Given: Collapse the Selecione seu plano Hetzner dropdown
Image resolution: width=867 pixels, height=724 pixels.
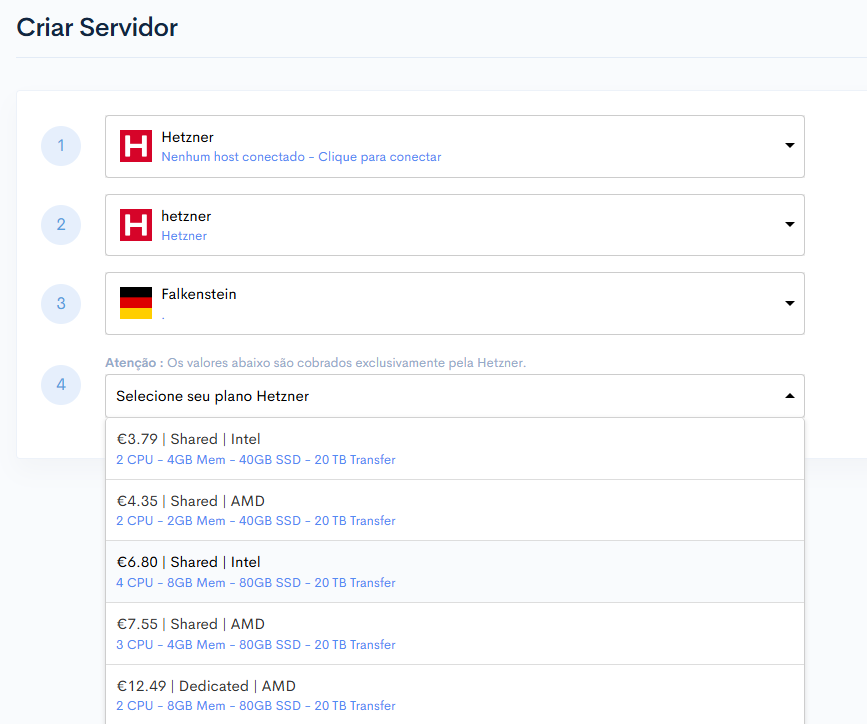Looking at the screenshot, I should (x=790, y=396).
